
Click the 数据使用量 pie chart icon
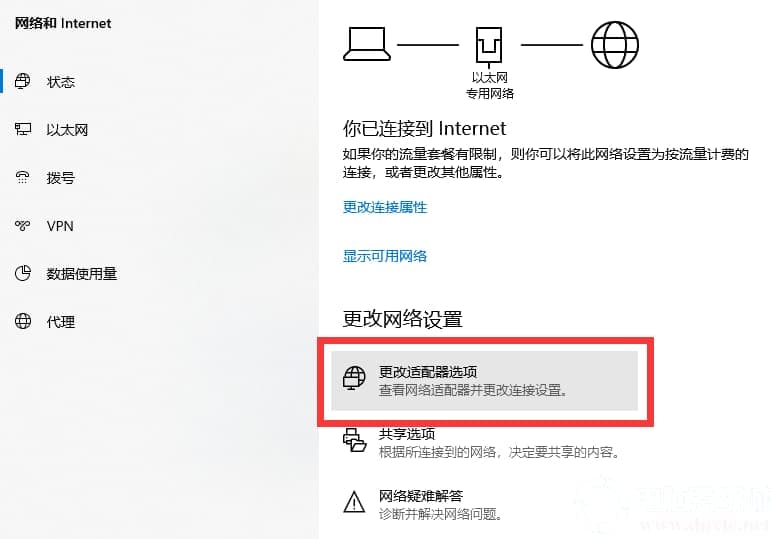click(x=23, y=273)
